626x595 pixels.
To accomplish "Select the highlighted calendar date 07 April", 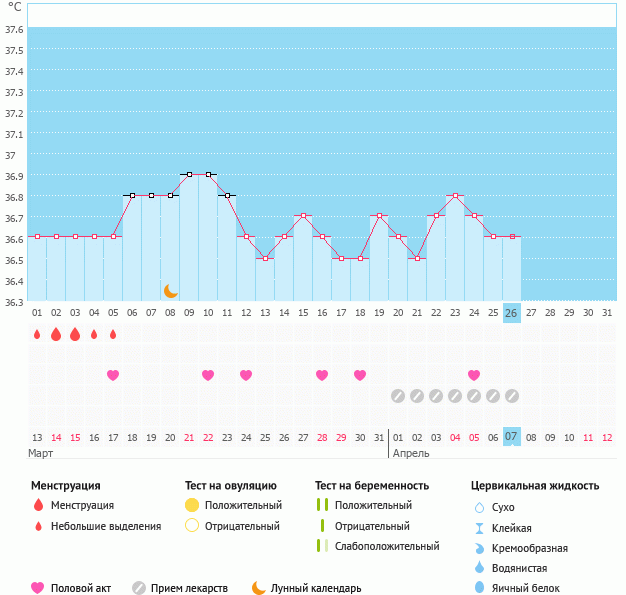I will [x=511, y=437].
